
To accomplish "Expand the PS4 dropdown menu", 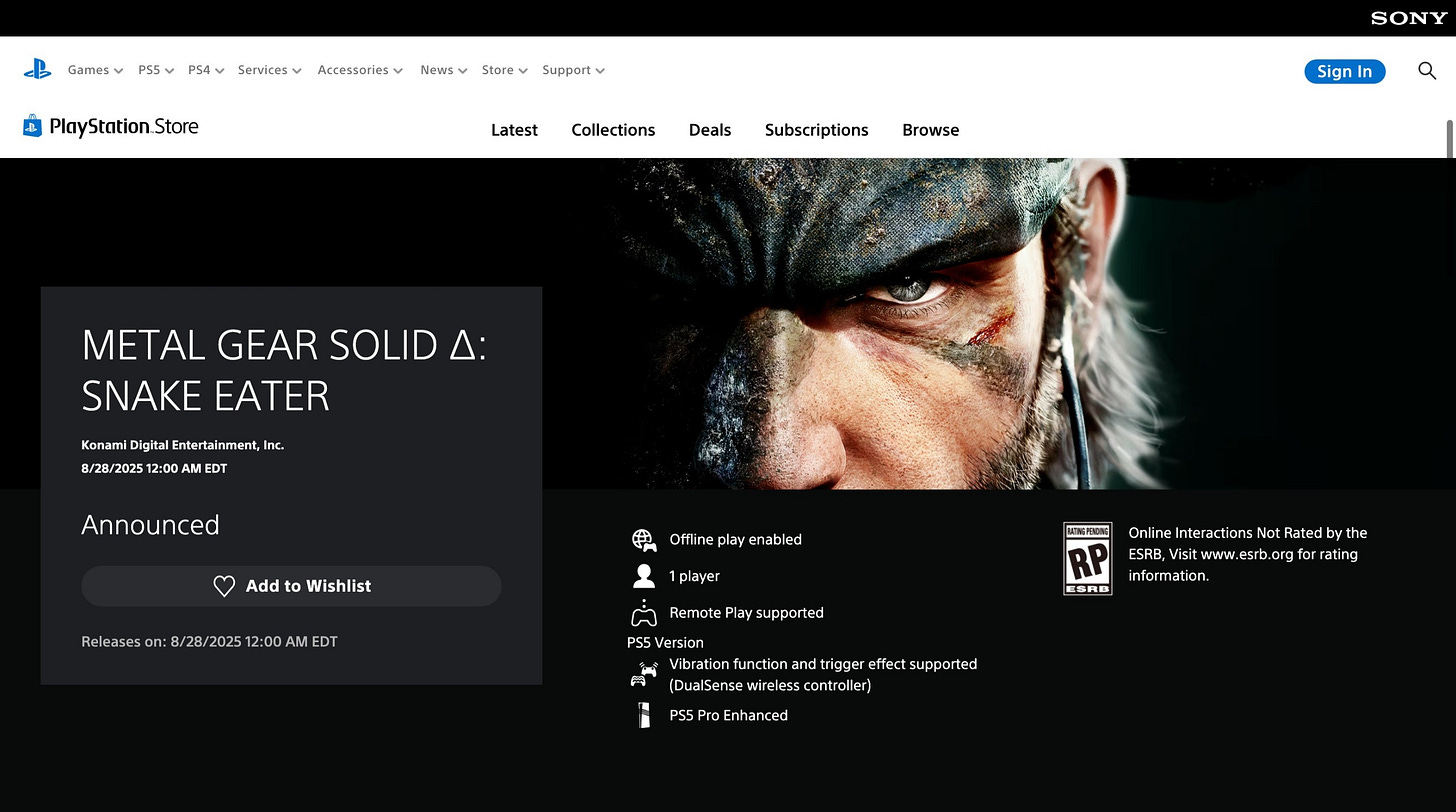I will (206, 70).
